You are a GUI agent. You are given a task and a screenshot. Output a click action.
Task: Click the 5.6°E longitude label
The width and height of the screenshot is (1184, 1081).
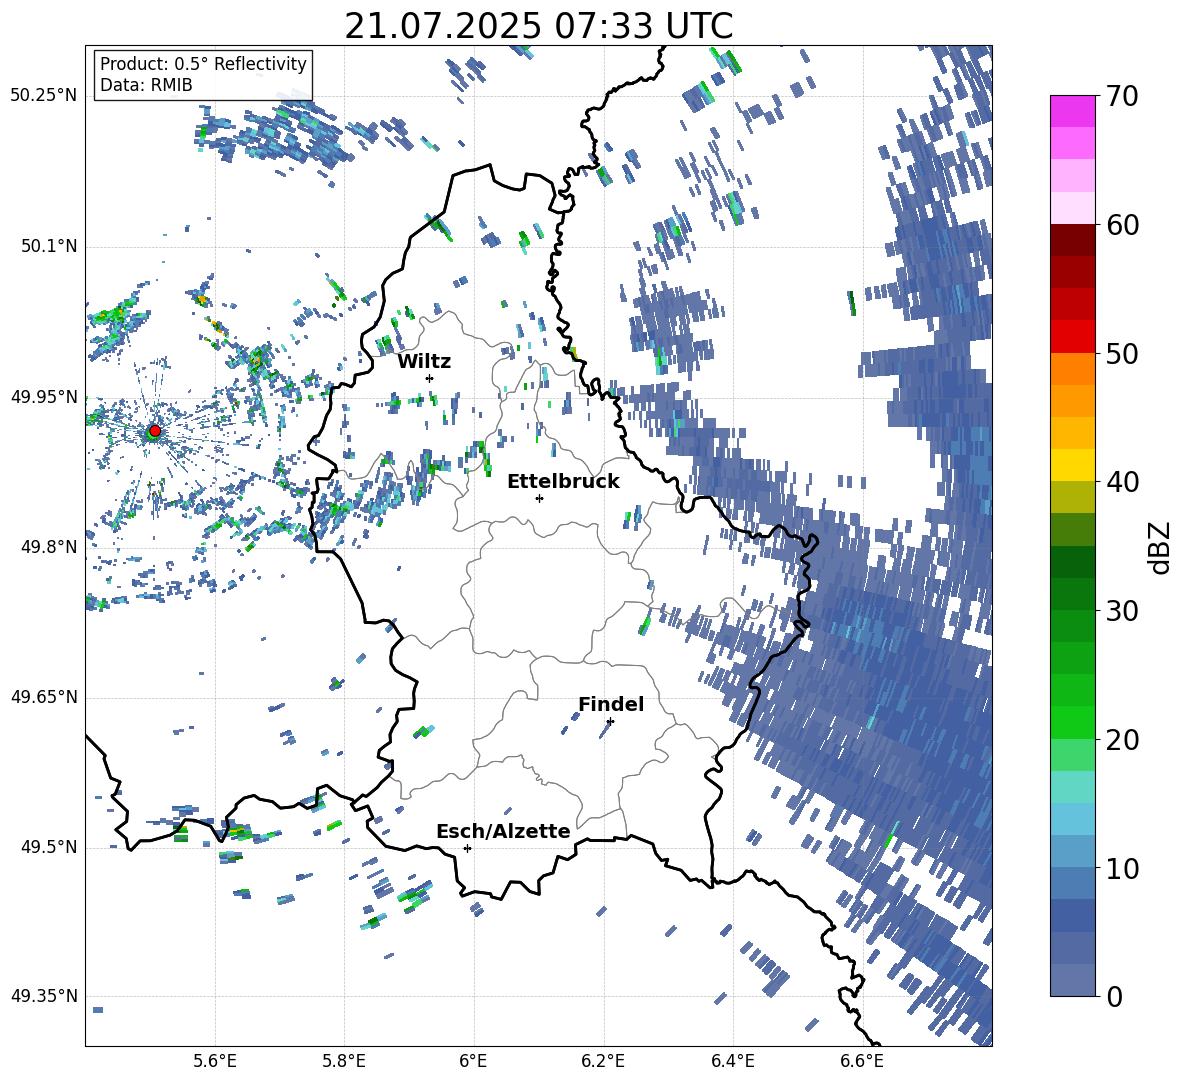click(215, 1062)
